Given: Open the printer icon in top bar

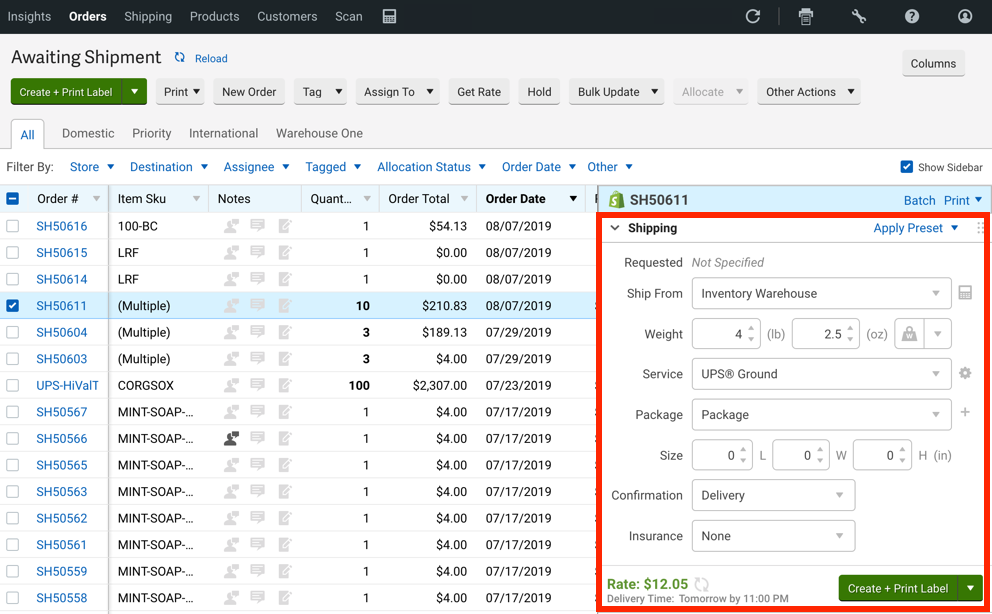Looking at the screenshot, I should (806, 17).
